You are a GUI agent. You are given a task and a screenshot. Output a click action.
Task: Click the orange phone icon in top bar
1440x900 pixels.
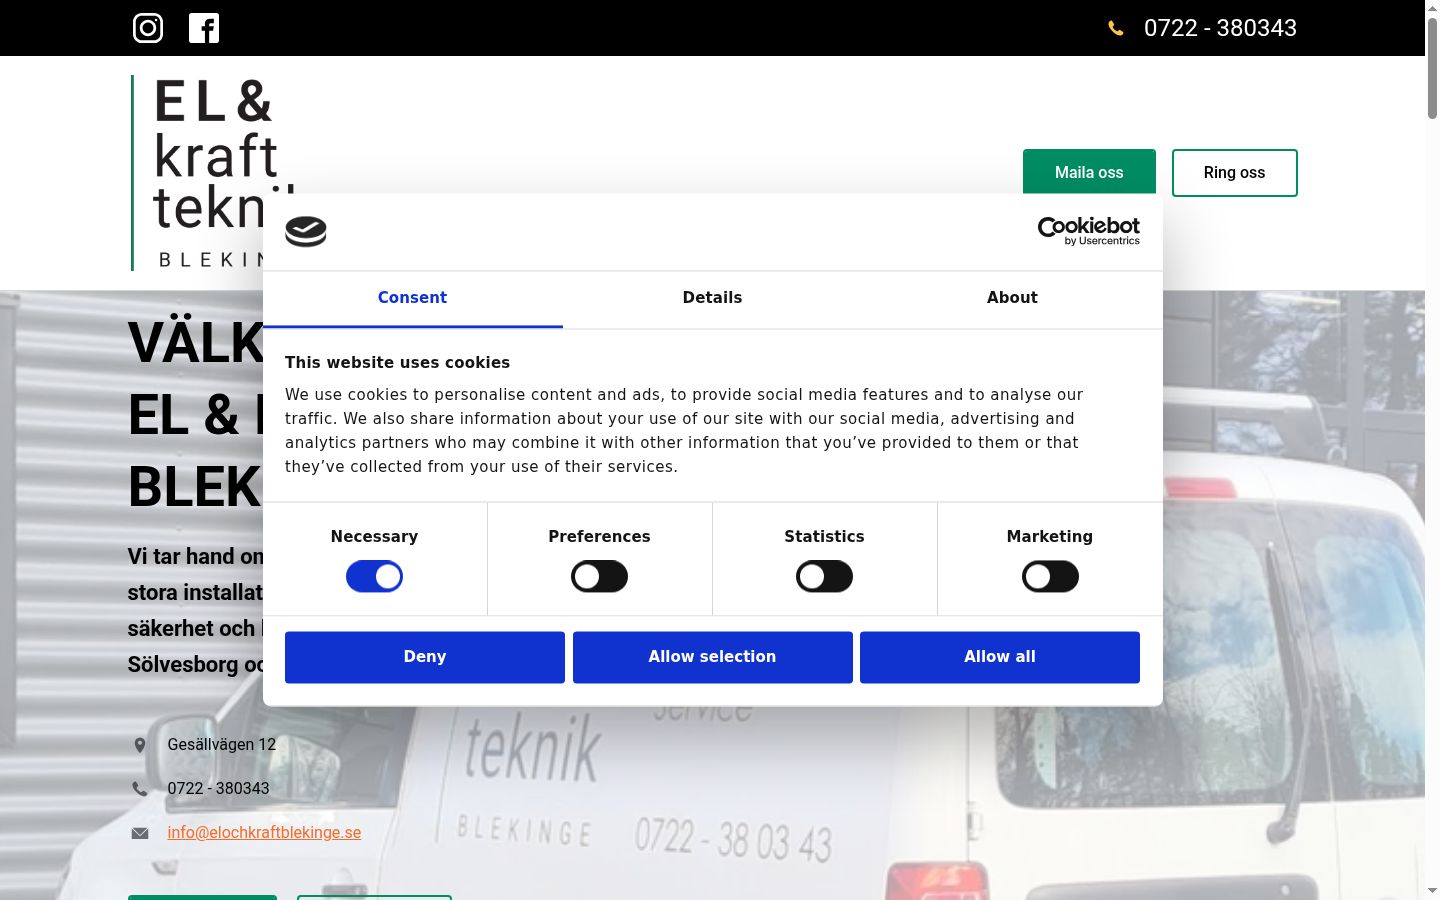tap(1116, 28)
